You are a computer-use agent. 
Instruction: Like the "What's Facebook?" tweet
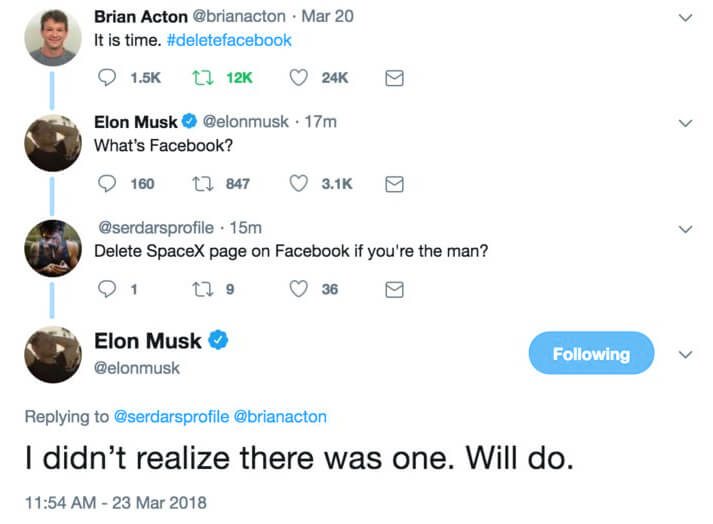click(298, 184)
